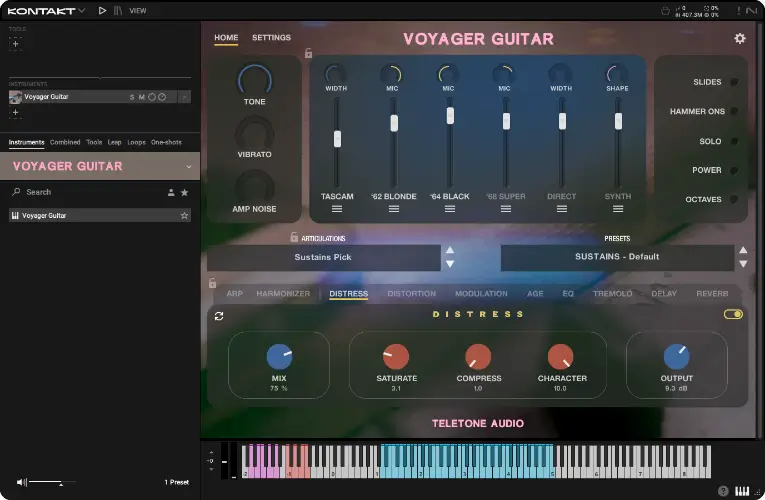Click the speaker volume icon
This screenshot has height=500, width=765.
coord(21,482)
